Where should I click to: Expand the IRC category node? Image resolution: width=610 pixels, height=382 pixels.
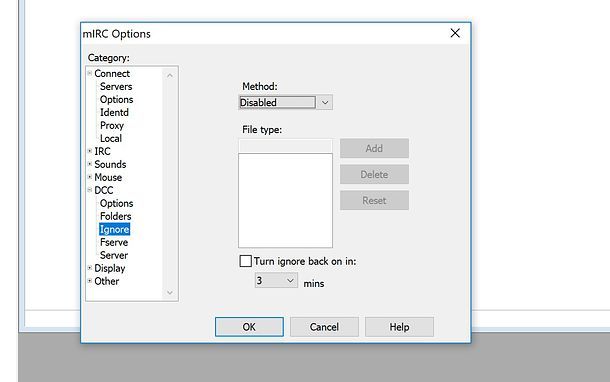pyautogui.click(x=90, y=151)
